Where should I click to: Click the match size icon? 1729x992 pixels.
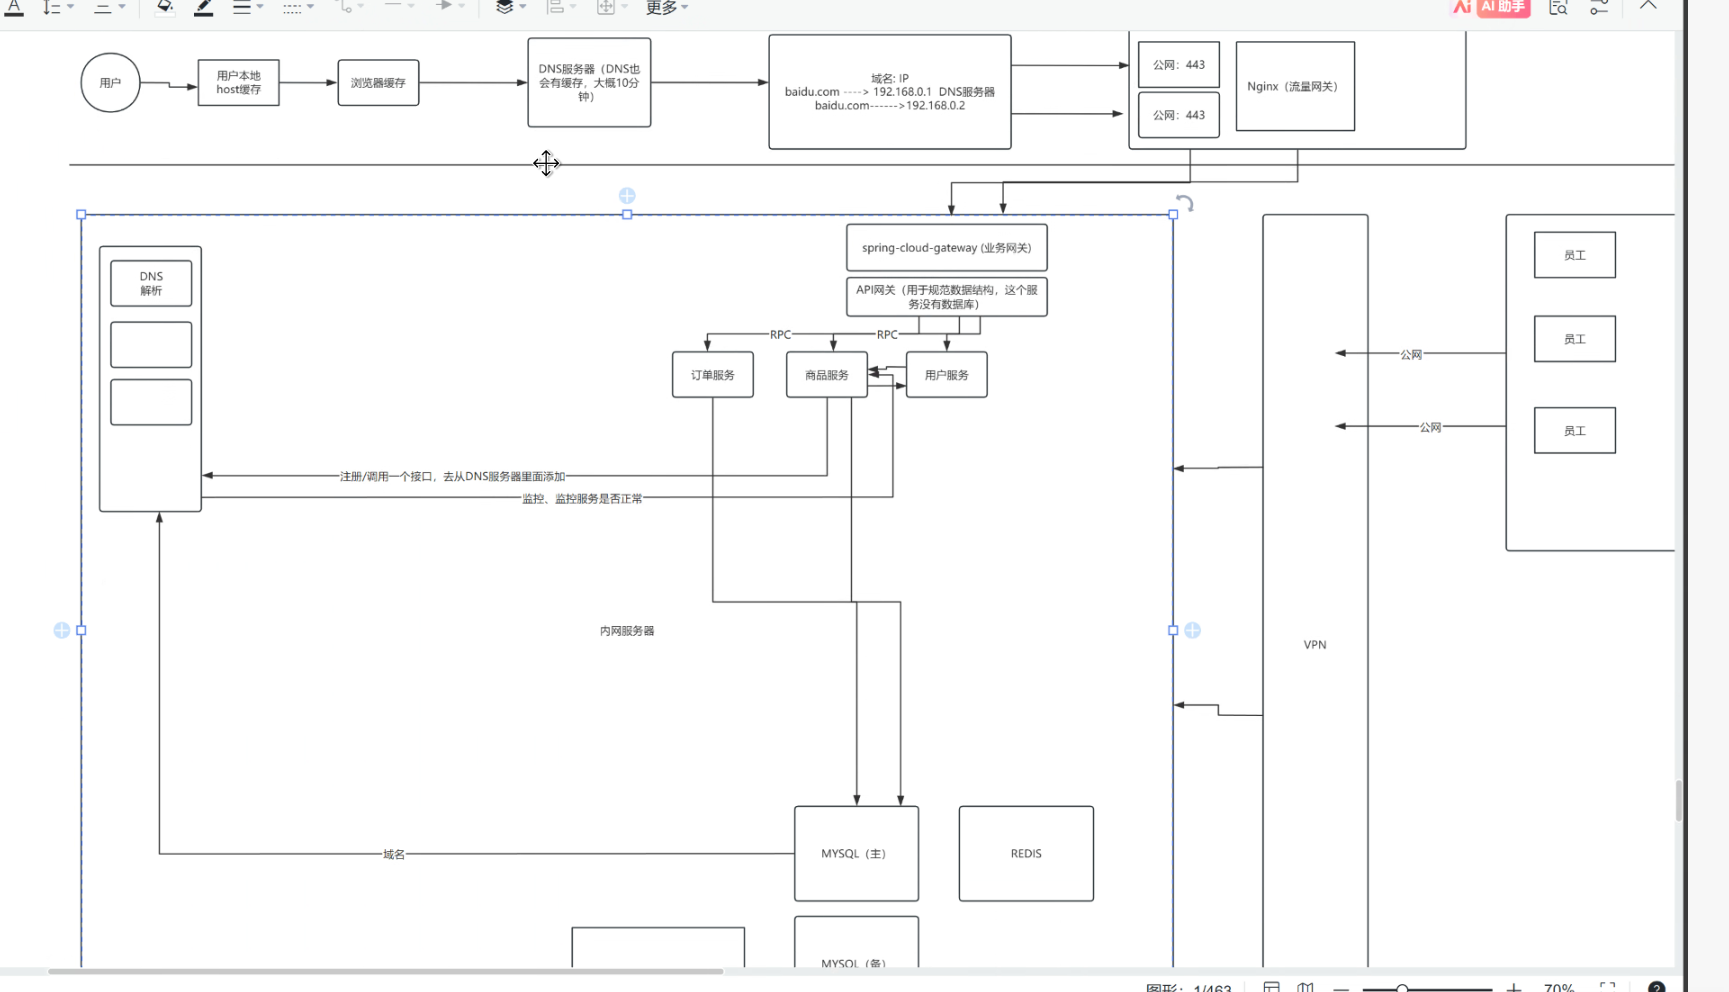(606, 7)
